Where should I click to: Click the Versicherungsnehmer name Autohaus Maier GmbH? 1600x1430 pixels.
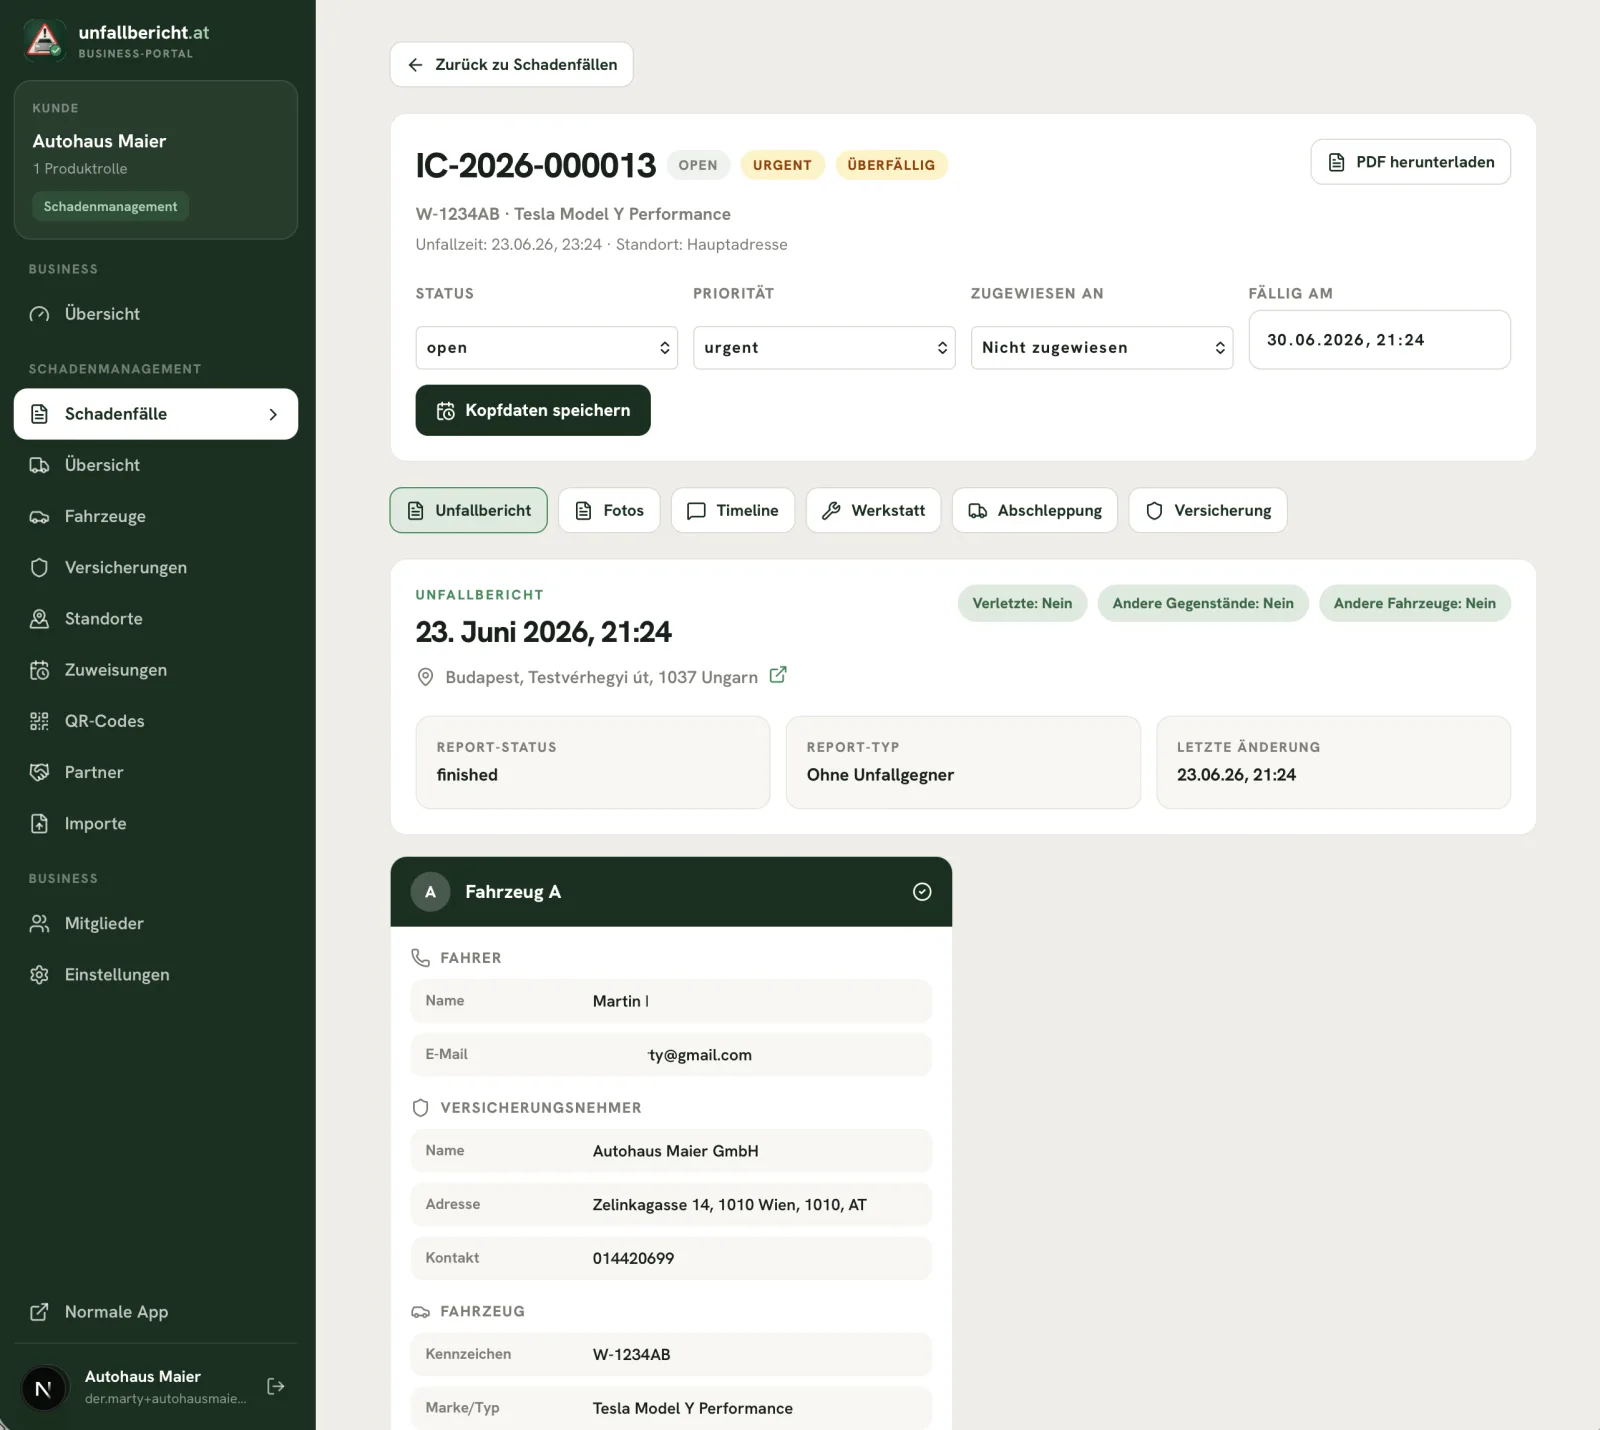(x=676, y=1151)
